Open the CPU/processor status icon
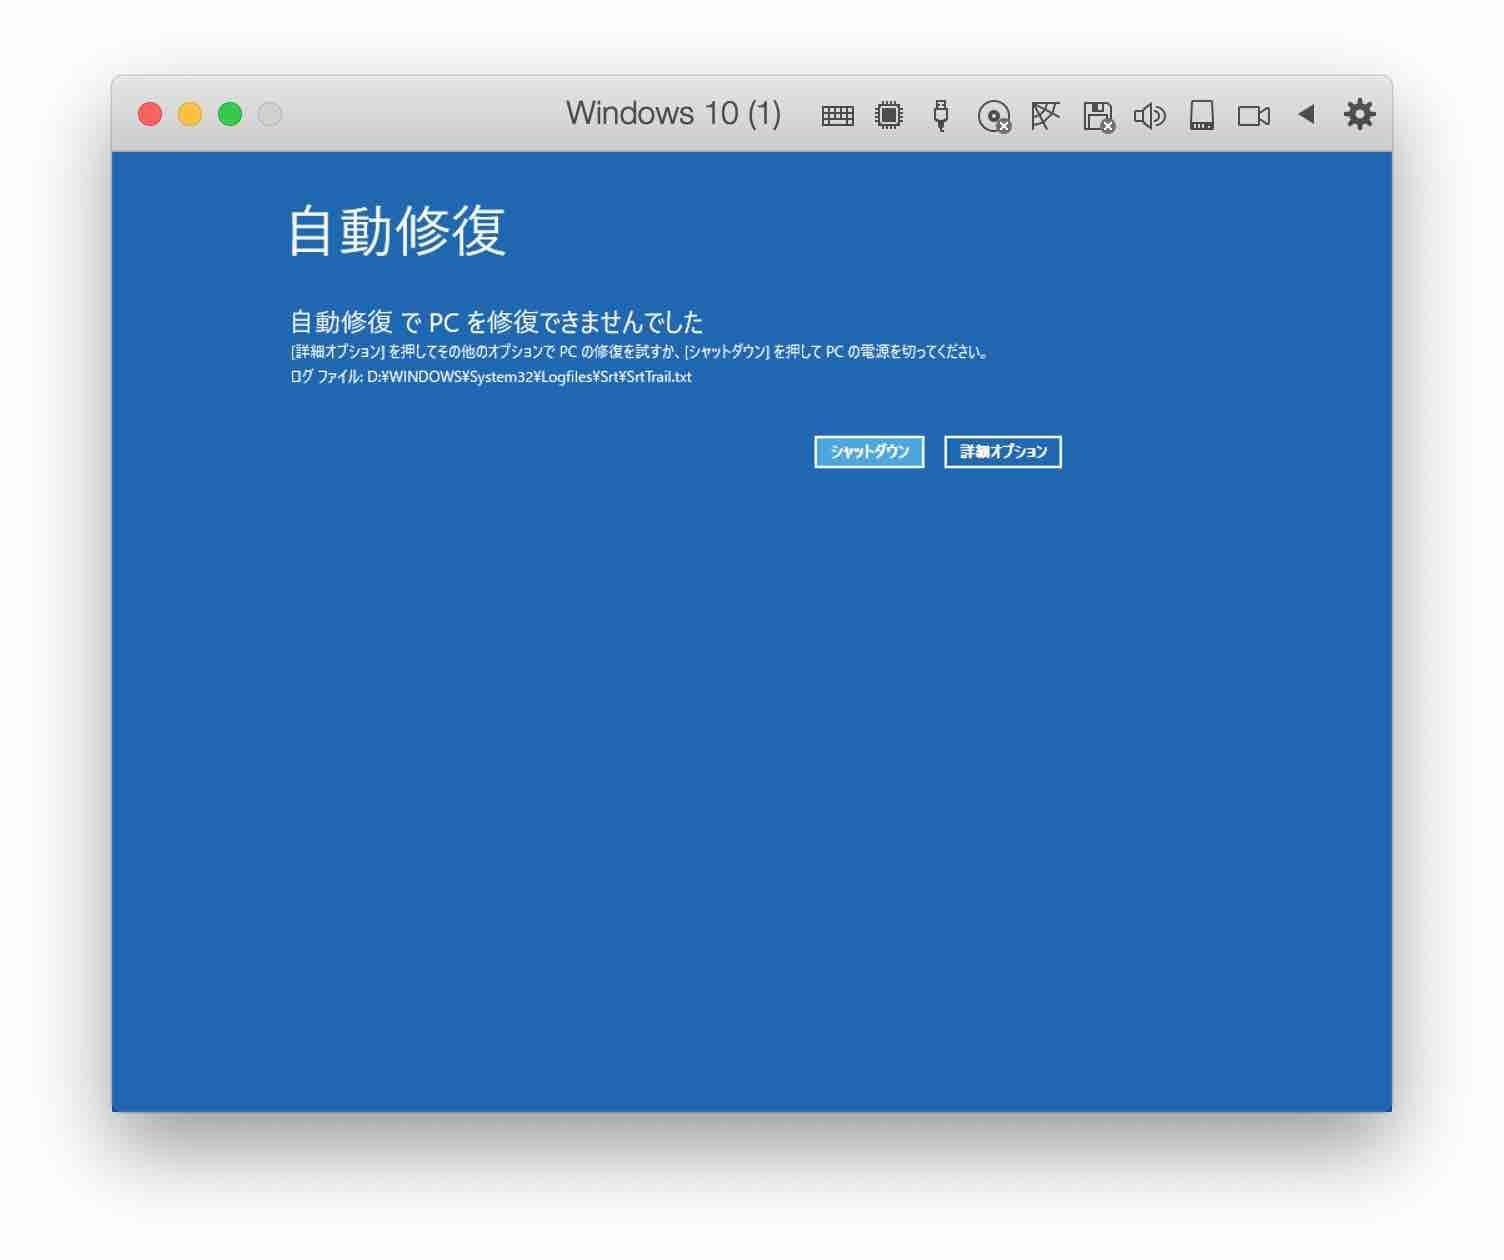Screen dimensions: 1504x1260 coord(888,115)
